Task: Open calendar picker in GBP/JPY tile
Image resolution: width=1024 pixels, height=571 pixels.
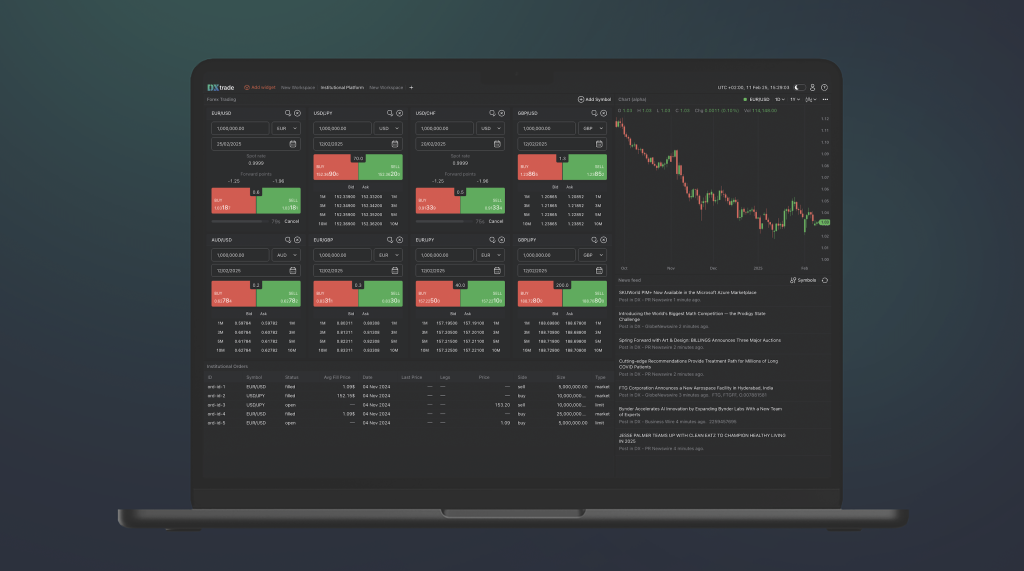Action: click(599, 270)
